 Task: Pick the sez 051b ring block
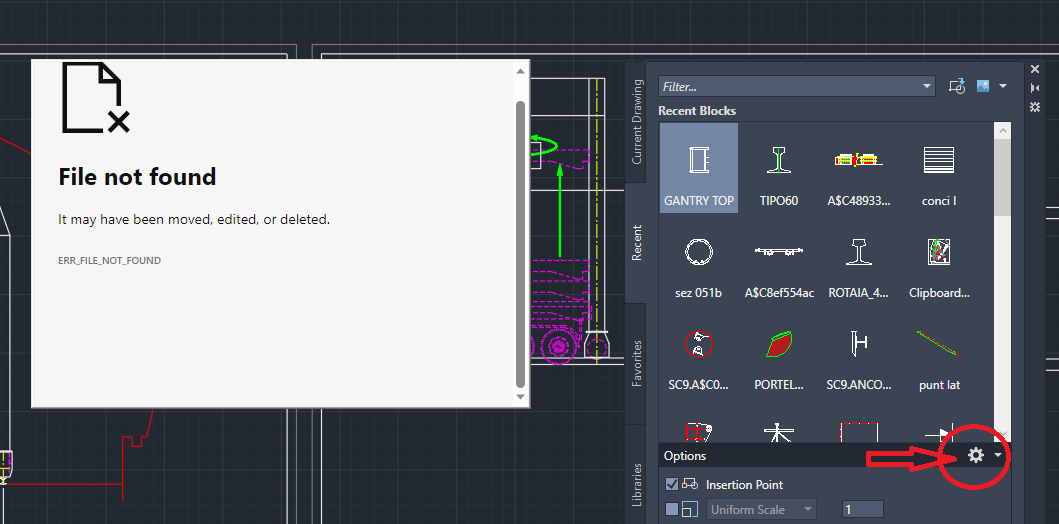click(x=698, y=261)
